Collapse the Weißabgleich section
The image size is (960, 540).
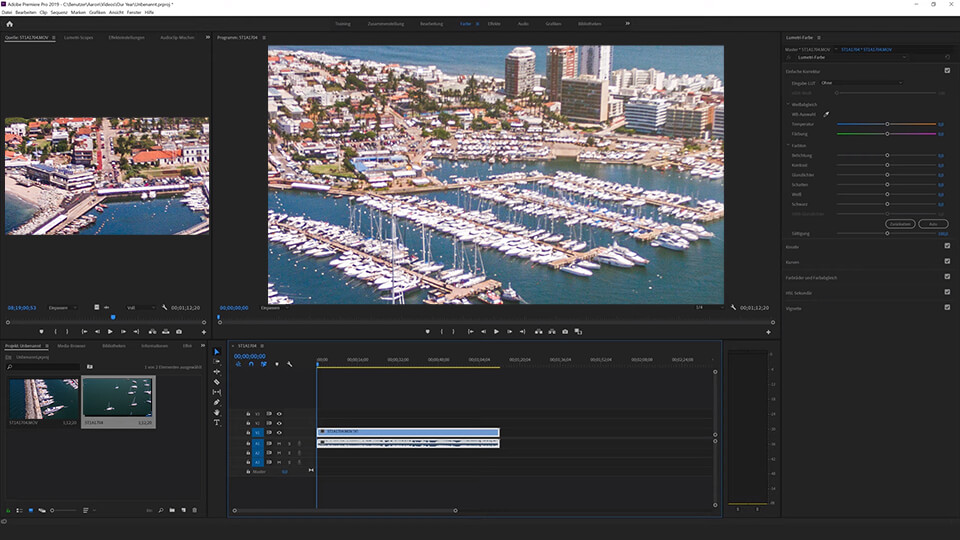coord(788,103)
